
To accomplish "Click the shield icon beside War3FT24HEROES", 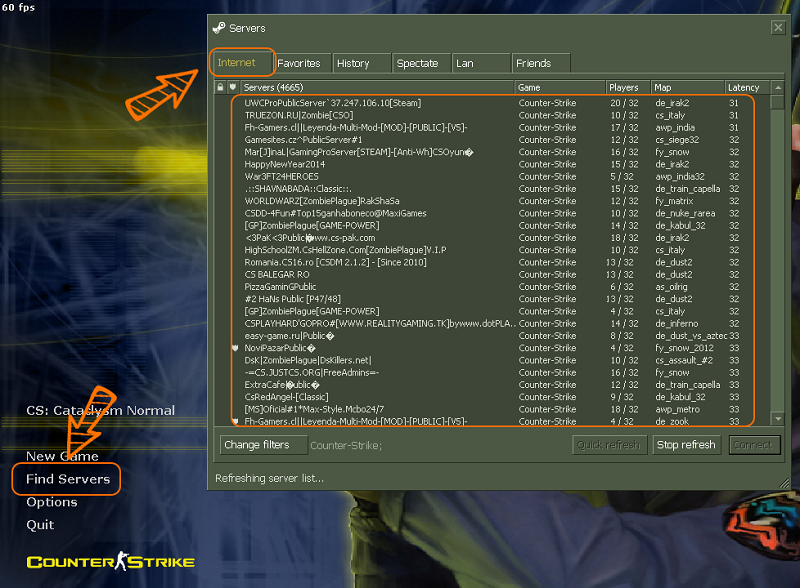I will click(236, 176).
